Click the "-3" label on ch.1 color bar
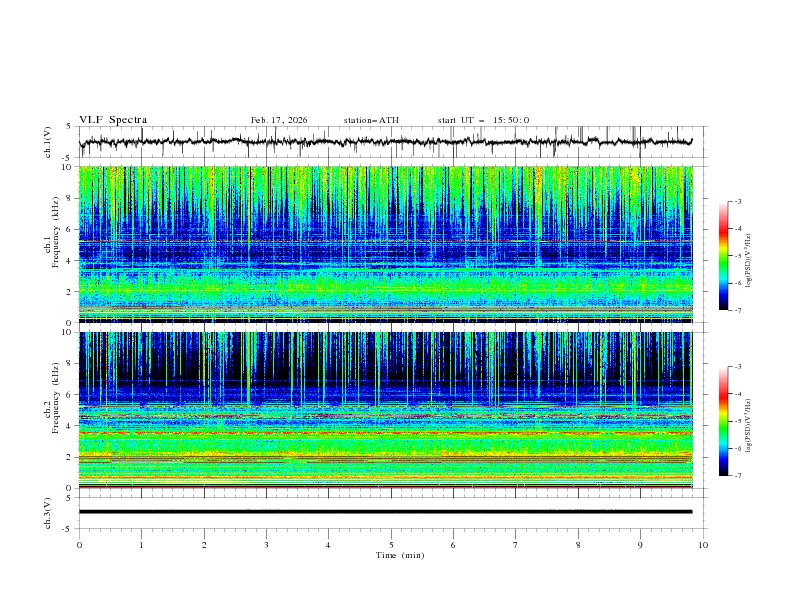This screenshot has width=792, height=612. [738, 201]
